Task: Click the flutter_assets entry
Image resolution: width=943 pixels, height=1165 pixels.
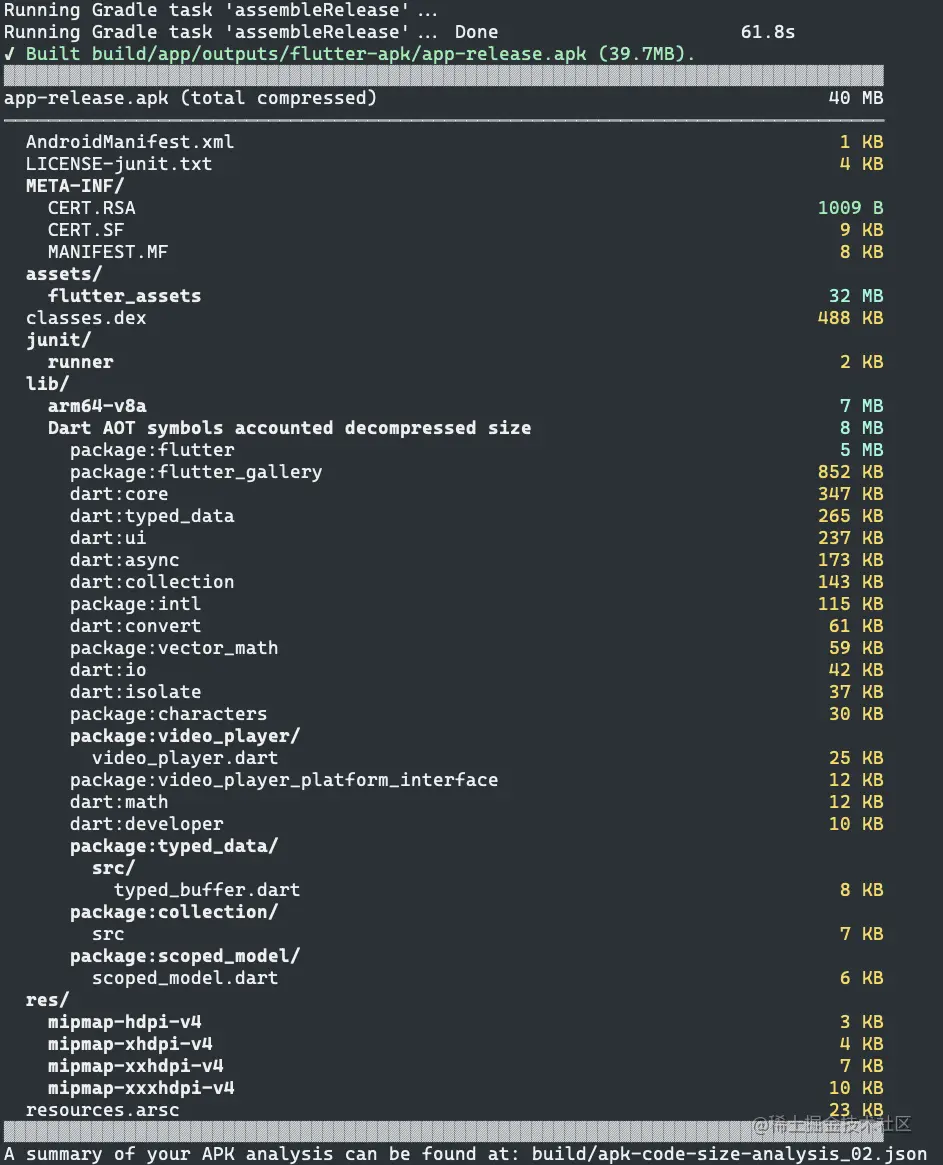Action: click(124, 296)
